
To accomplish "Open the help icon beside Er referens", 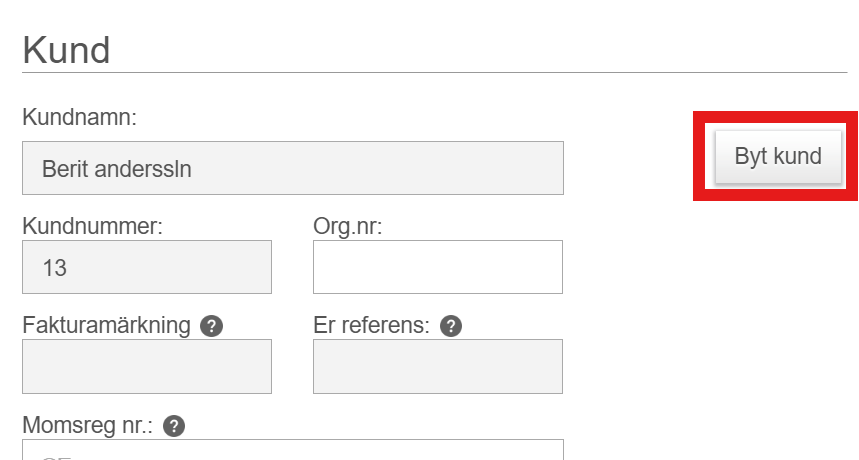I will coord(451,326).
